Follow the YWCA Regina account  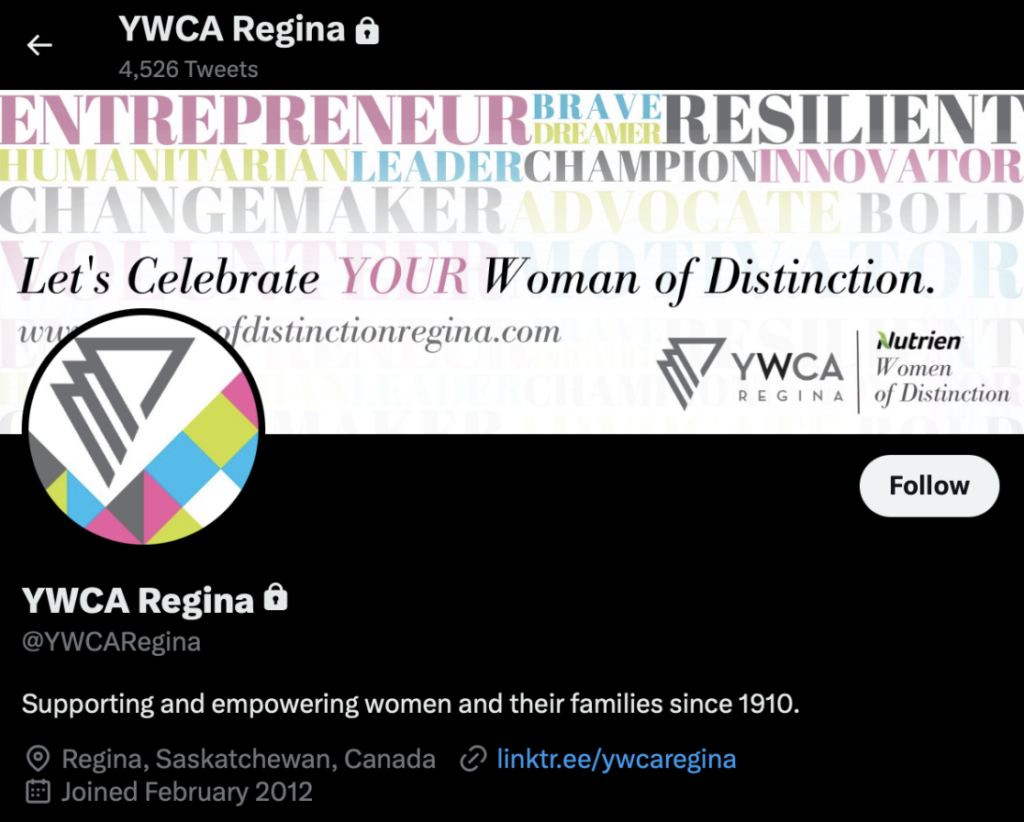[929, 486]
